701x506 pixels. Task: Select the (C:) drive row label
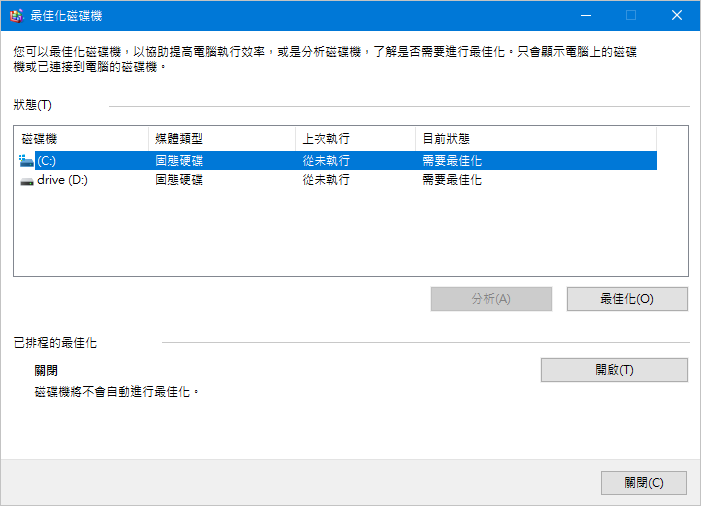click(x=46, y=160)
